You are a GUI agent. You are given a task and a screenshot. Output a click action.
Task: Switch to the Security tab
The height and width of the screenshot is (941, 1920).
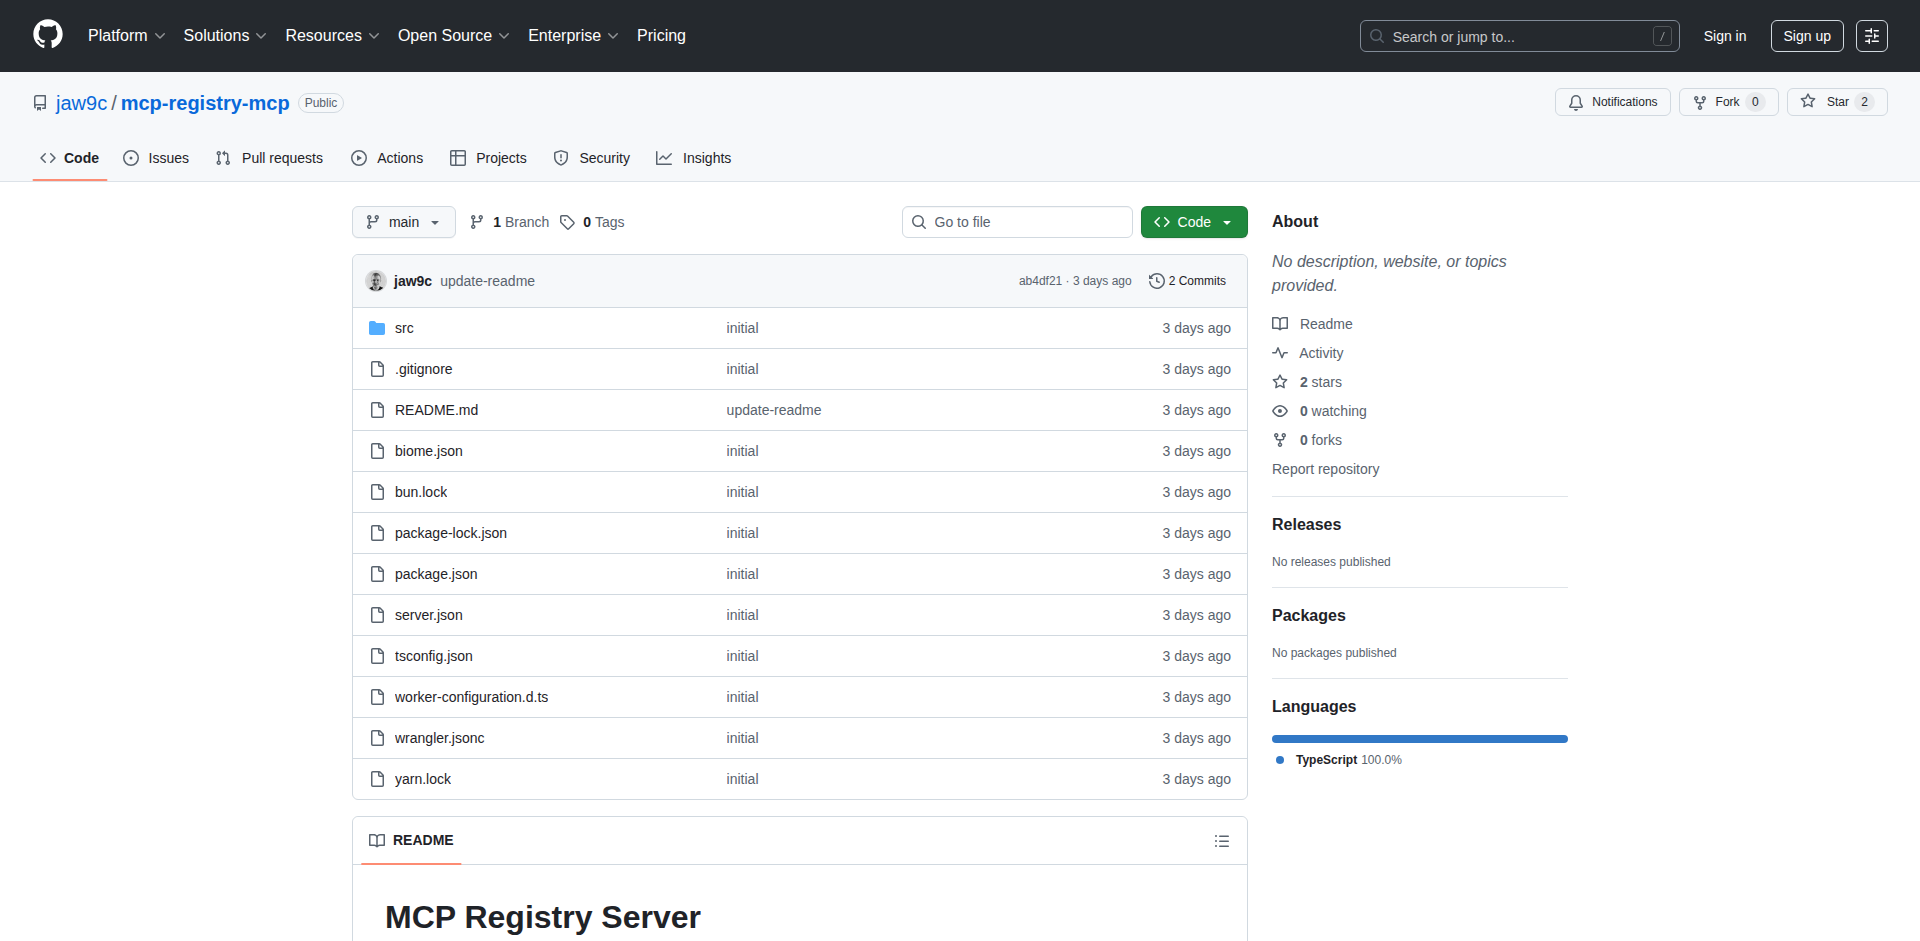pos(592,158)
